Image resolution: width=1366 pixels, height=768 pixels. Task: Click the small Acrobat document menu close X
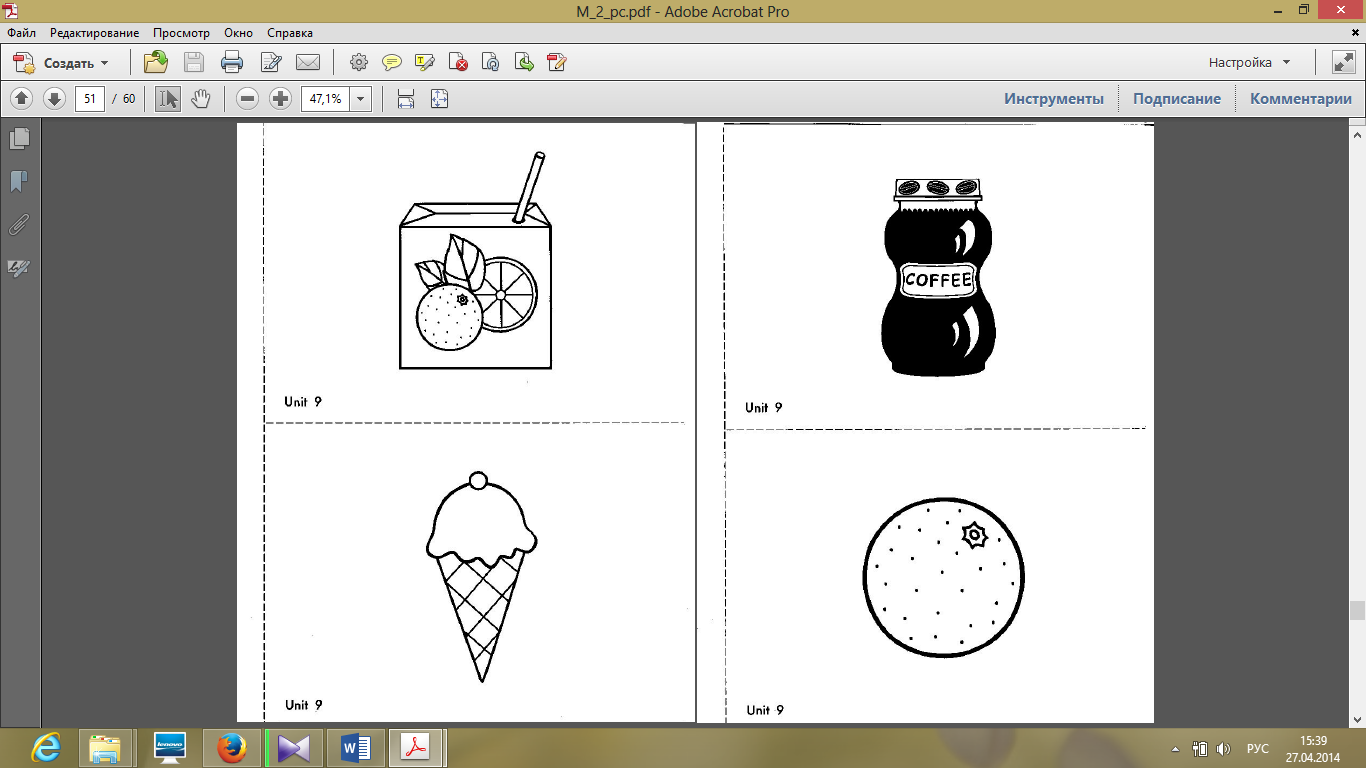1353,33
